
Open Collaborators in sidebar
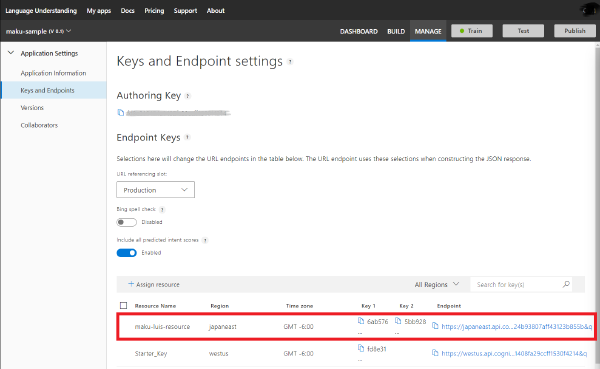39,125
